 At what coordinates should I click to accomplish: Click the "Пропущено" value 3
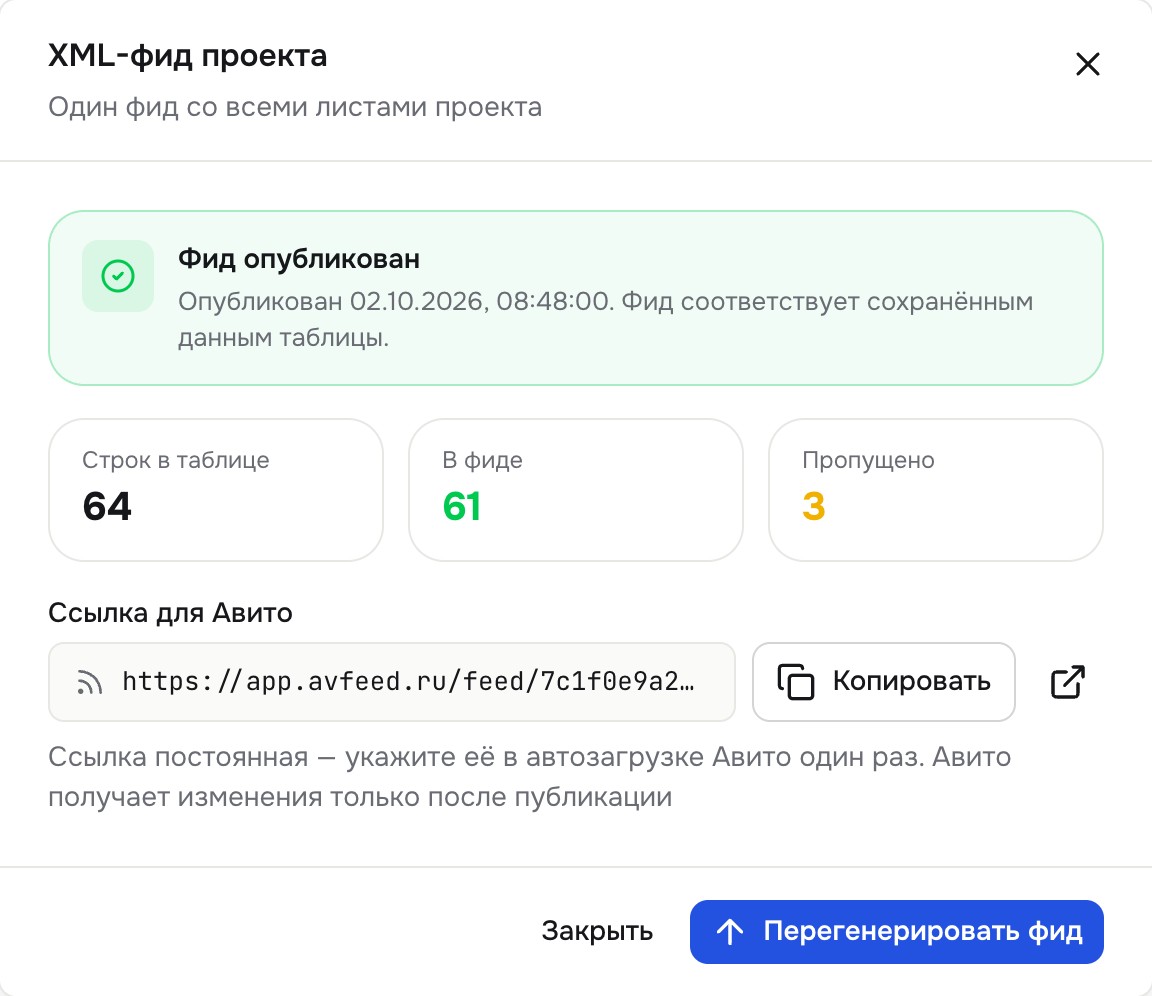click(x=813, y=506)
